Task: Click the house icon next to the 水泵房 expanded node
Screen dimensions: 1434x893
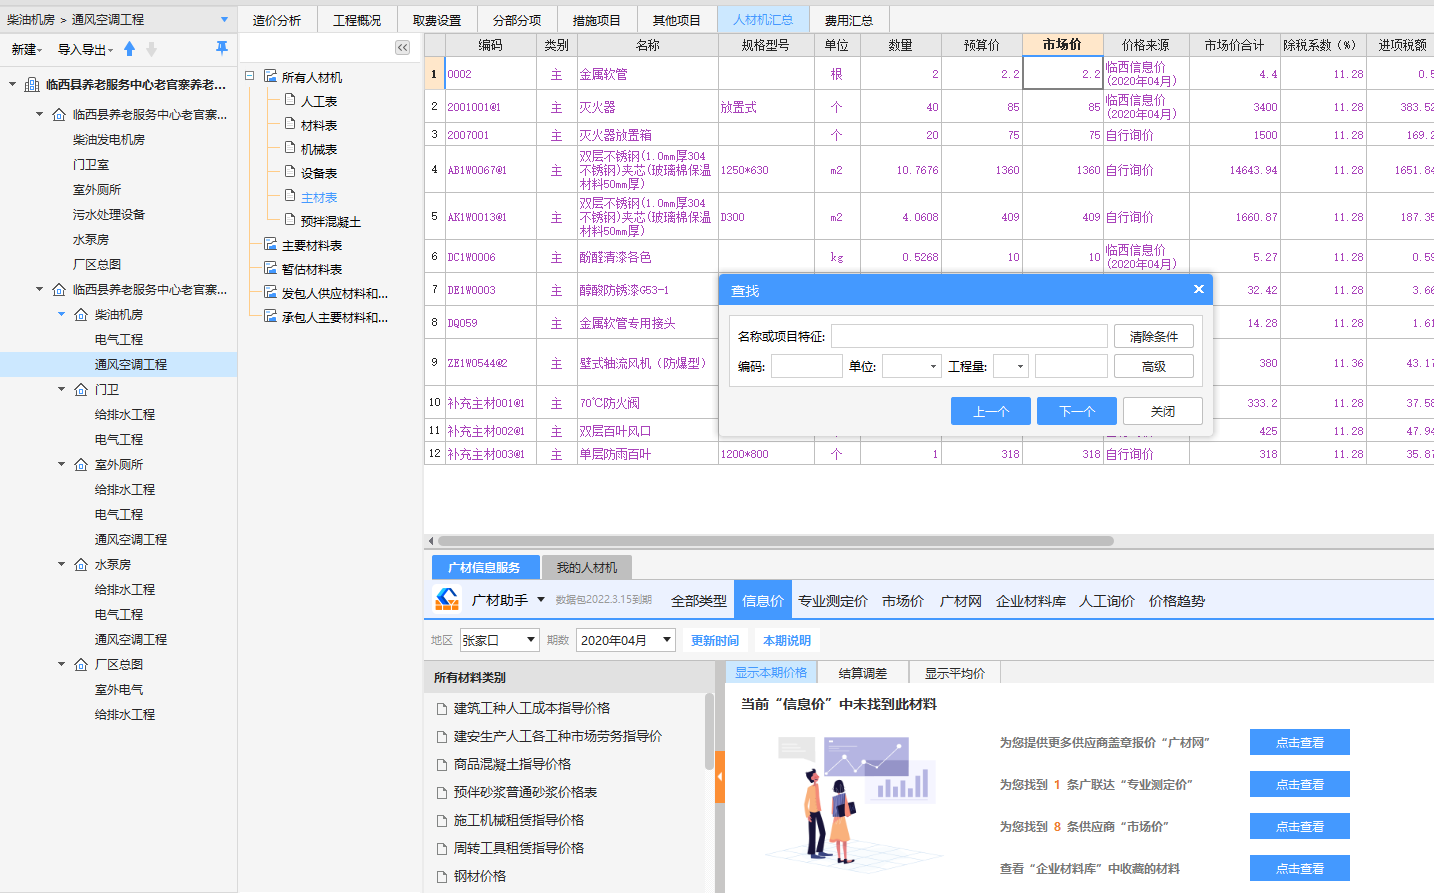Action: tap(81, 565)
